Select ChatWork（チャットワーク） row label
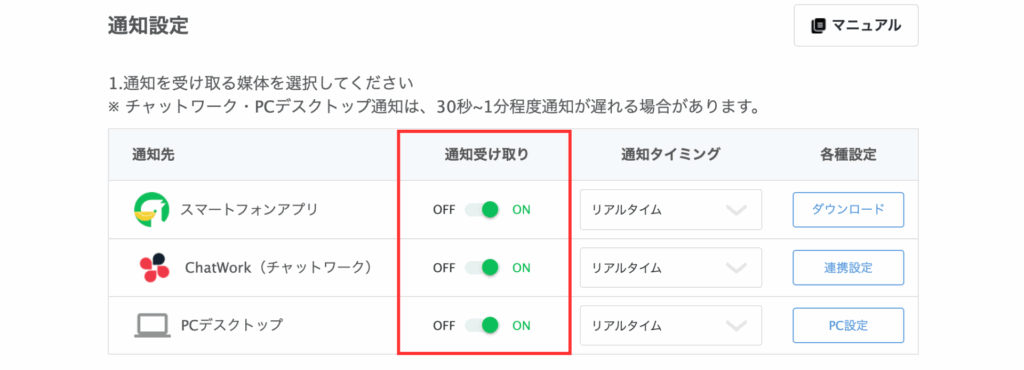1024x370 pixels. pos(279,268)
